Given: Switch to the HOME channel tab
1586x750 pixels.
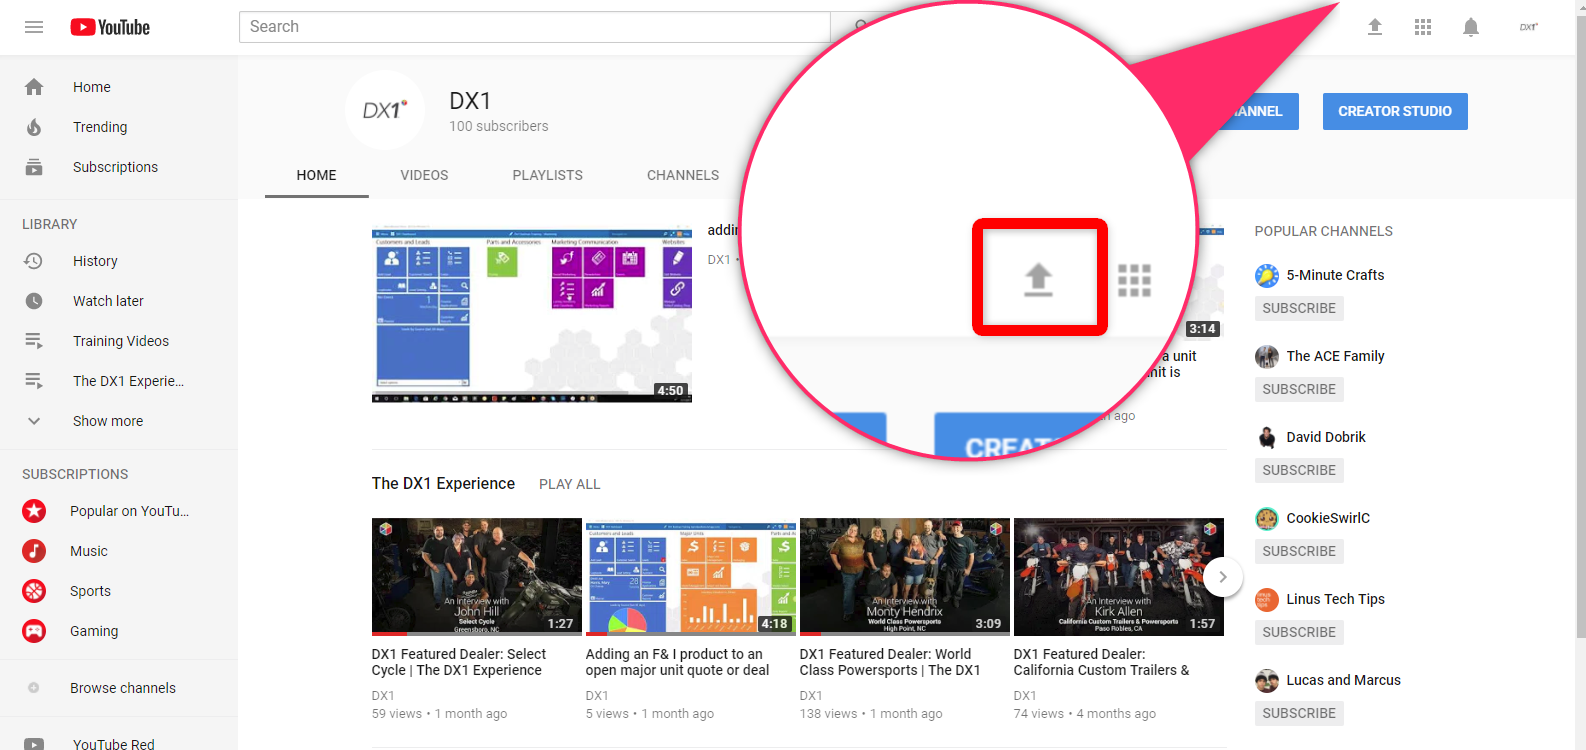Looking at the screenshot, I should (x=317, y=175).
